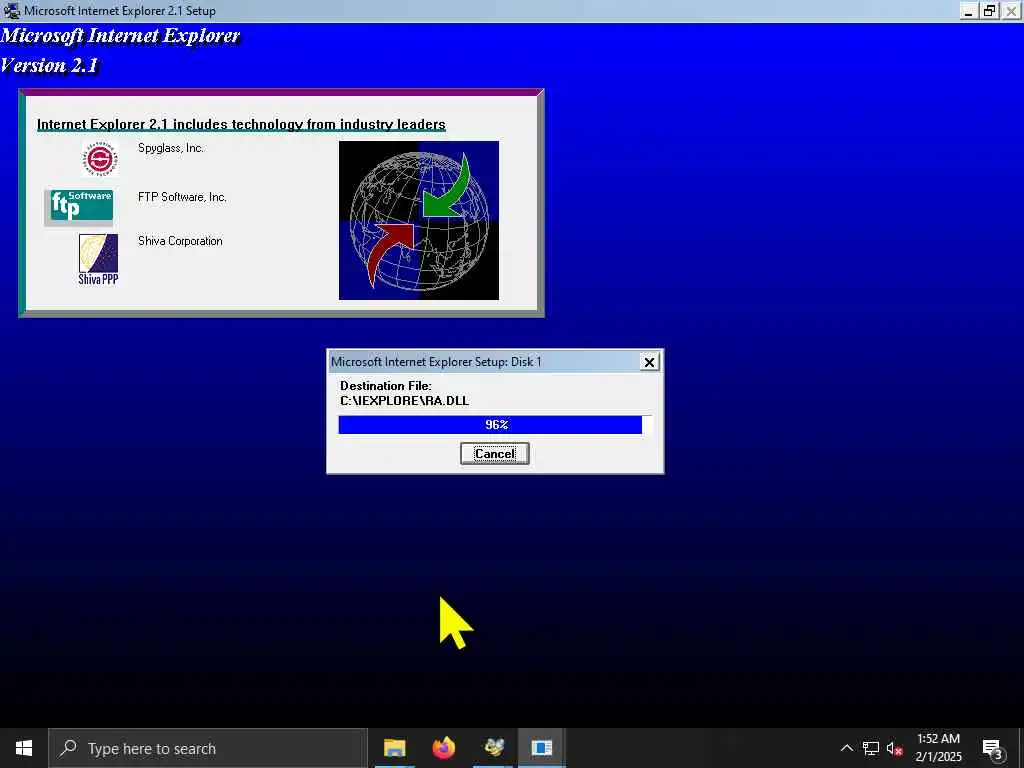
Task: Open the bee icon app on taskbar
Action: point(494,748)
